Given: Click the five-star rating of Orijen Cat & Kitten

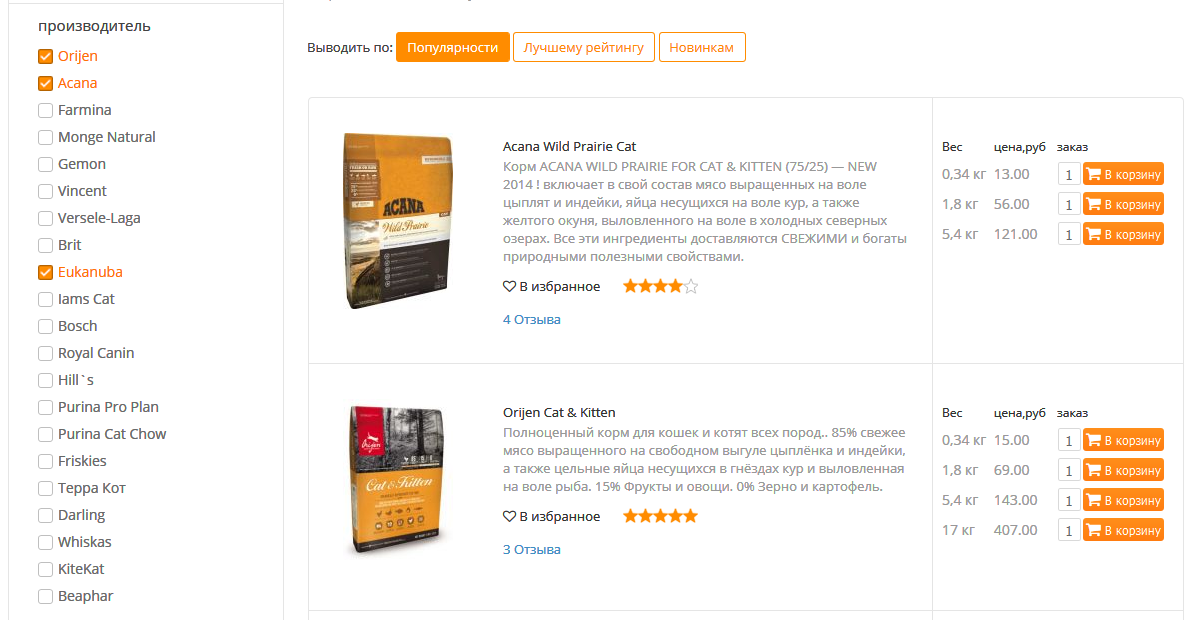Looking at the screenshot, I should (x=660, y=517).
